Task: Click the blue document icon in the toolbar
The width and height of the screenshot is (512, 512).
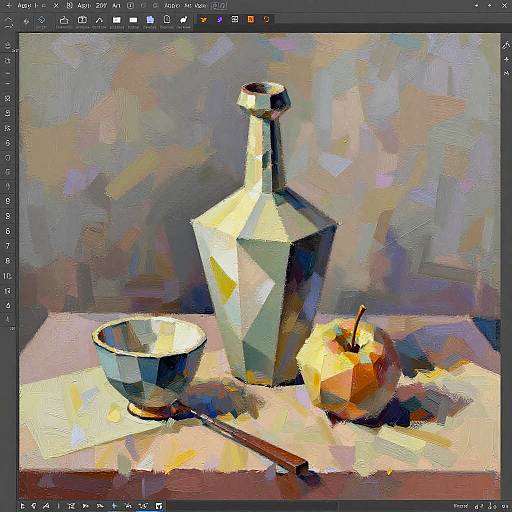Action: pyautogui.click(x=150, y=20)
